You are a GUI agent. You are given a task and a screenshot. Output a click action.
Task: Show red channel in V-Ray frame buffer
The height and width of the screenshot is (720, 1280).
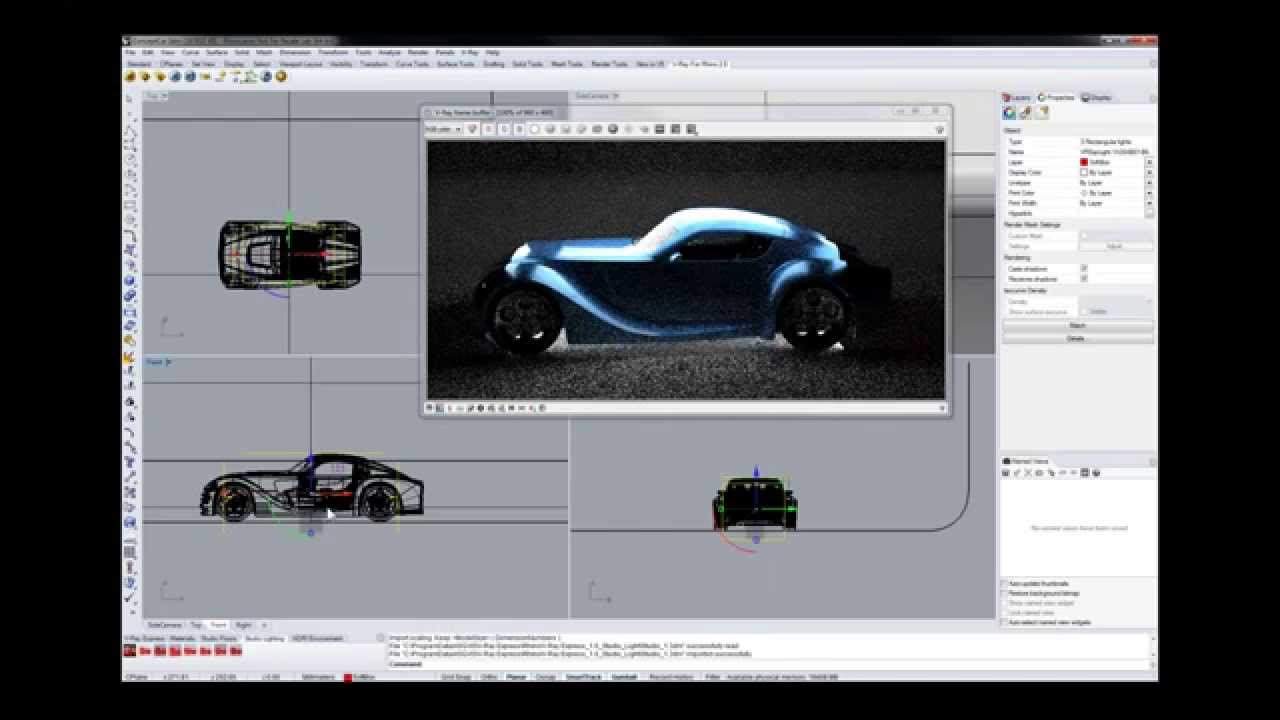point(489,129)
